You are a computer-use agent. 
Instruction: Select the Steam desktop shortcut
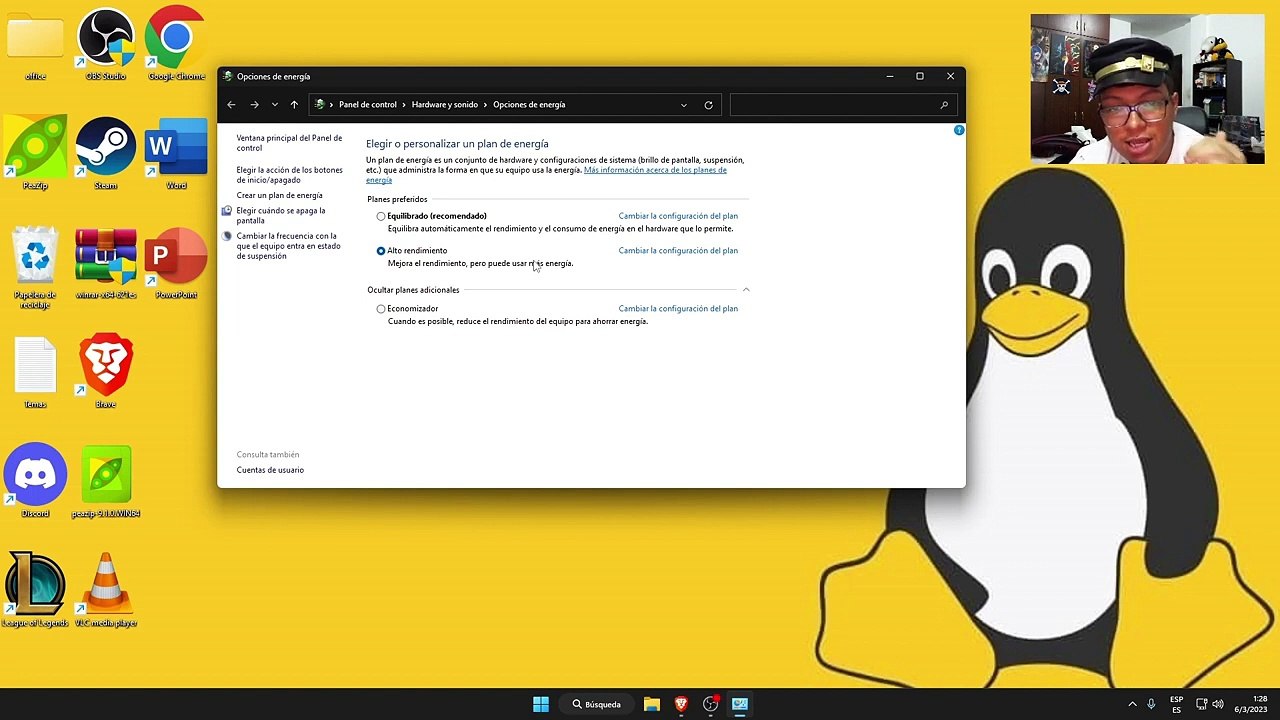[x=106, y=154]
